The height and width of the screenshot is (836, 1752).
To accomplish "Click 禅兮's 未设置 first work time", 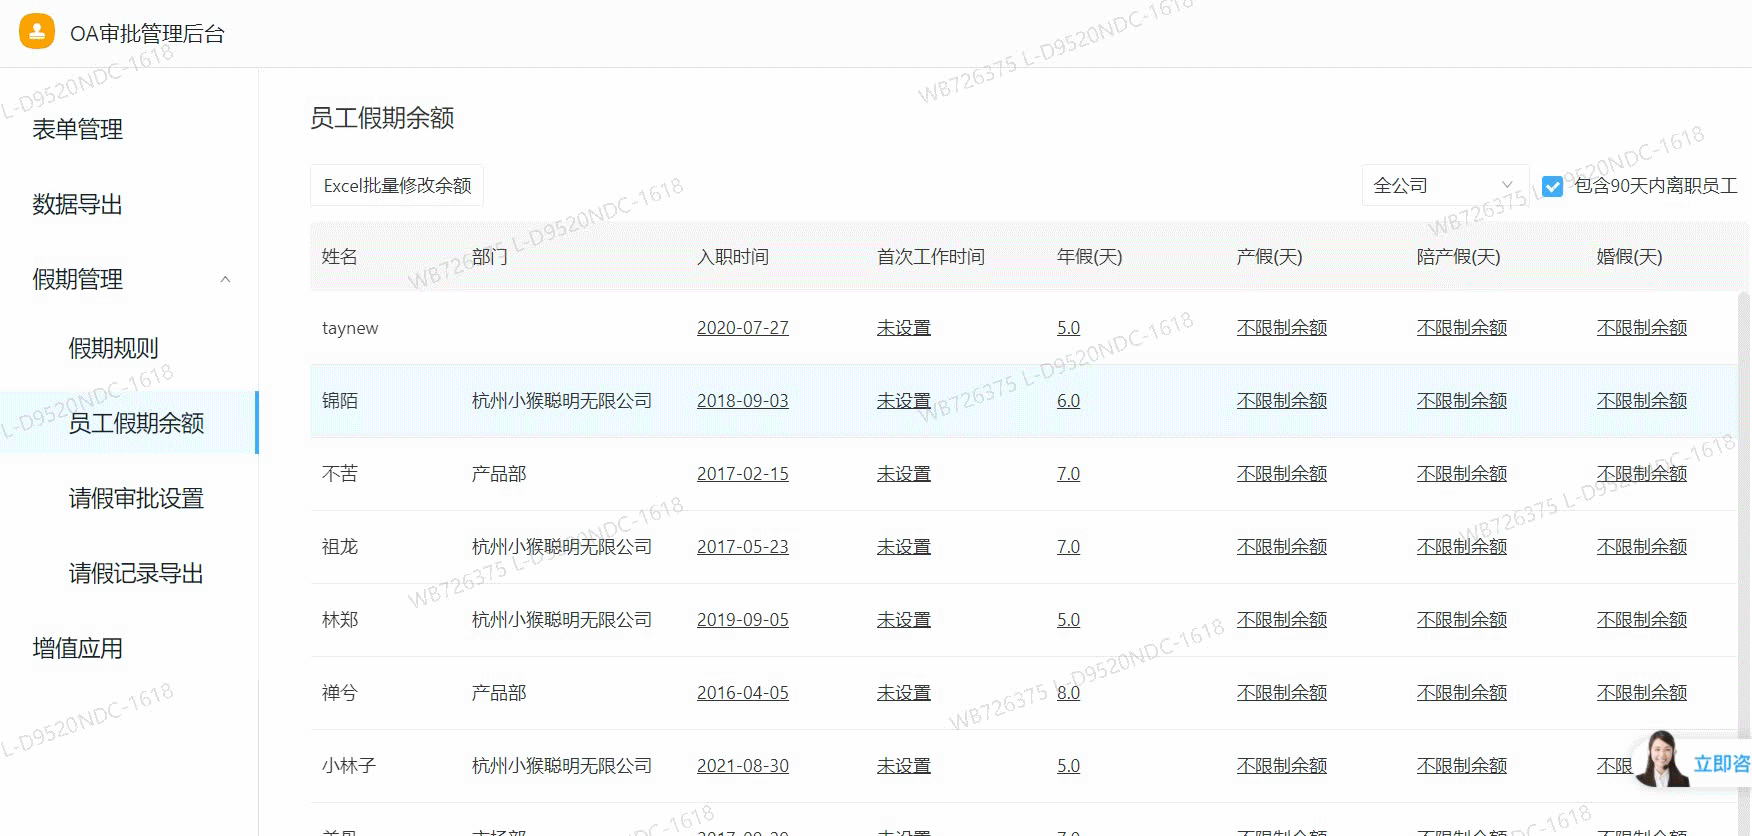I will click(x=904, y=693).
